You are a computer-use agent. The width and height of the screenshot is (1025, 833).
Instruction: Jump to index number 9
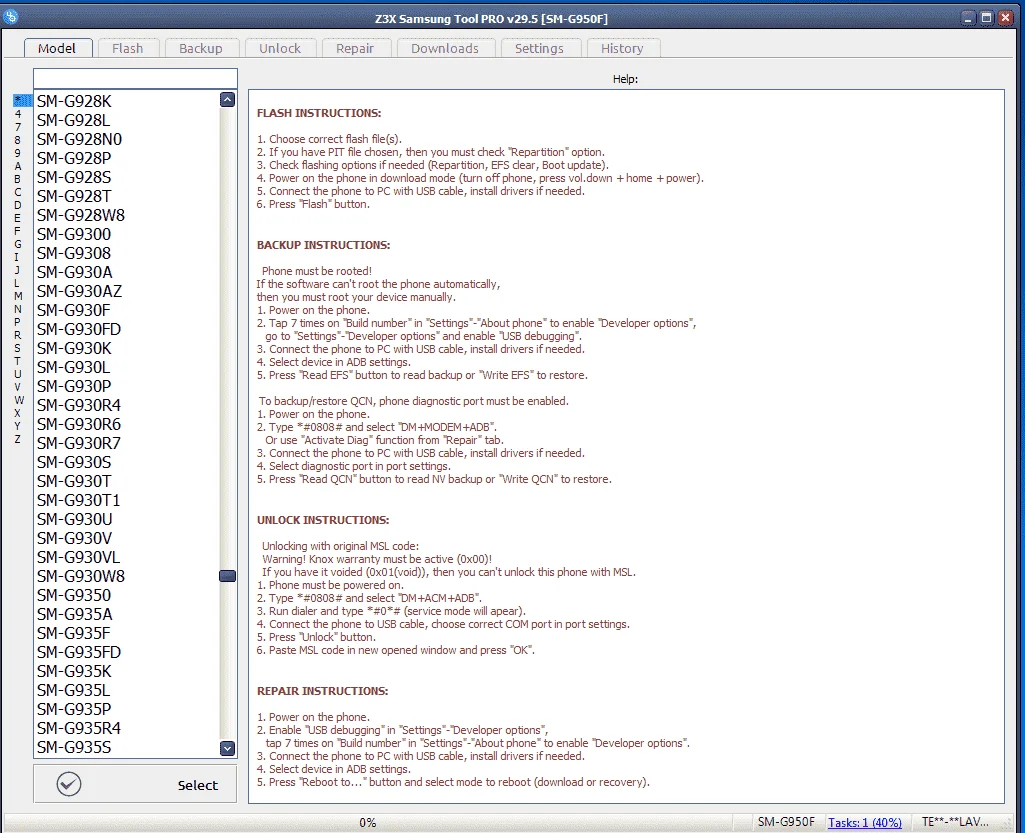point(18,153)
